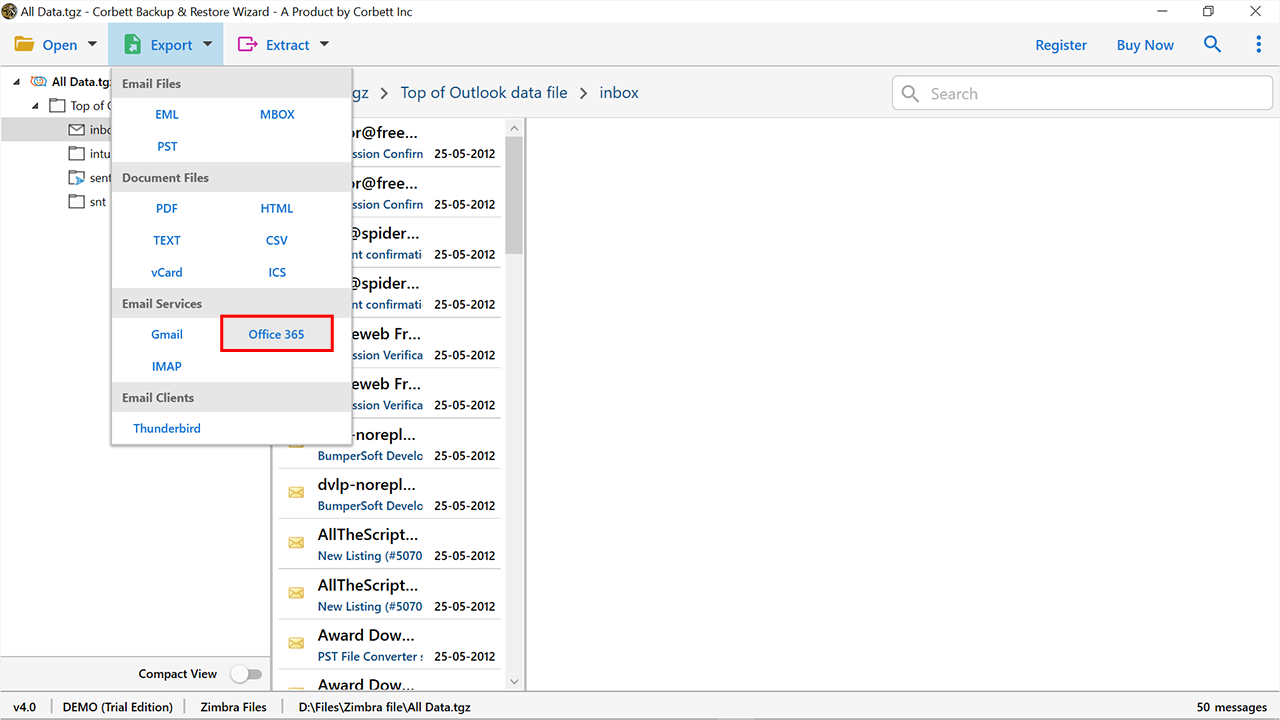Choose PST export format

[167, 146]
